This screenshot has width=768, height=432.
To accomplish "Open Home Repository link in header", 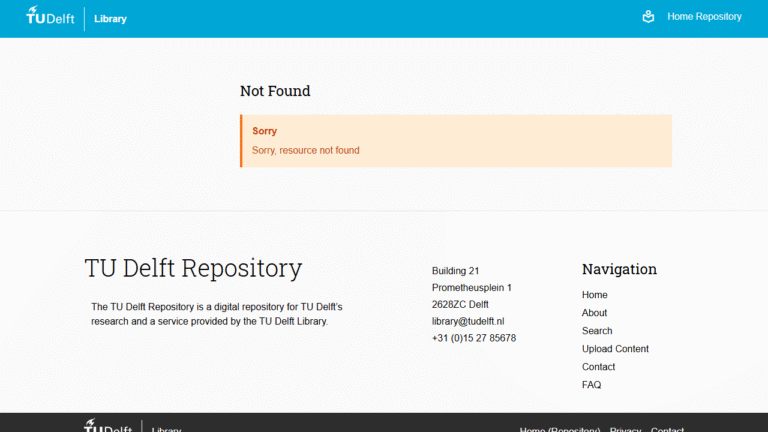I will pos(704,17).
